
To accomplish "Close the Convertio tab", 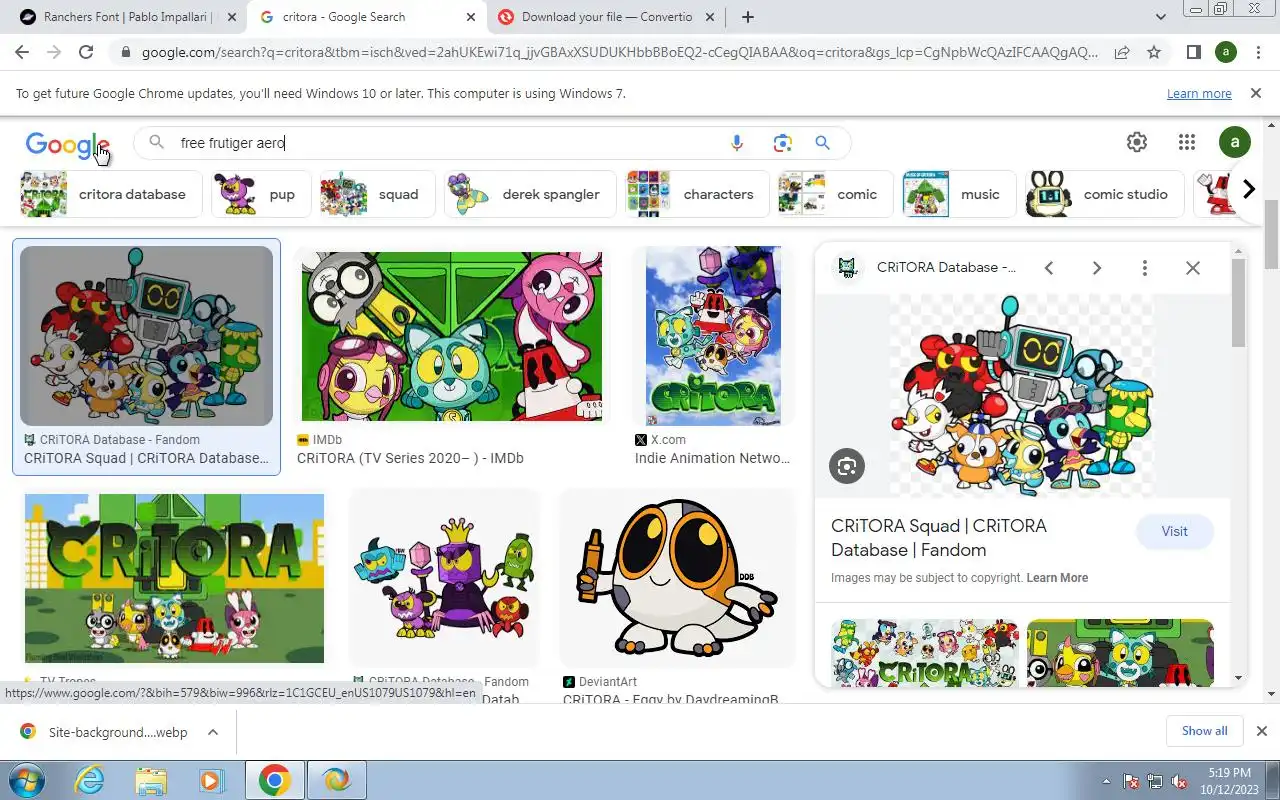I will (x=711, y=17).
